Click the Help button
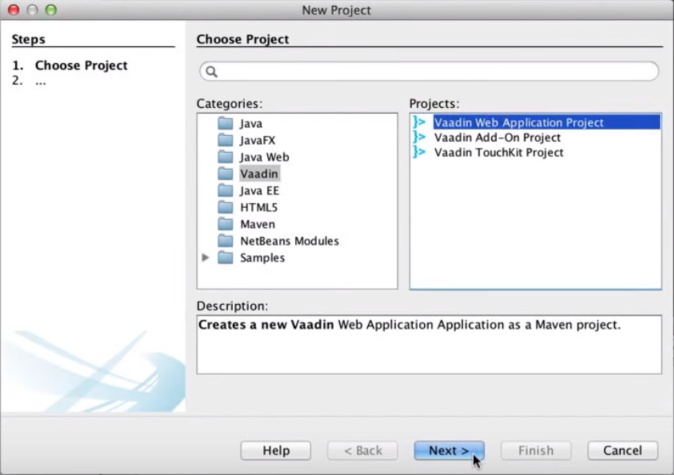This screenshot has width=674, height=475. (276, 450)
